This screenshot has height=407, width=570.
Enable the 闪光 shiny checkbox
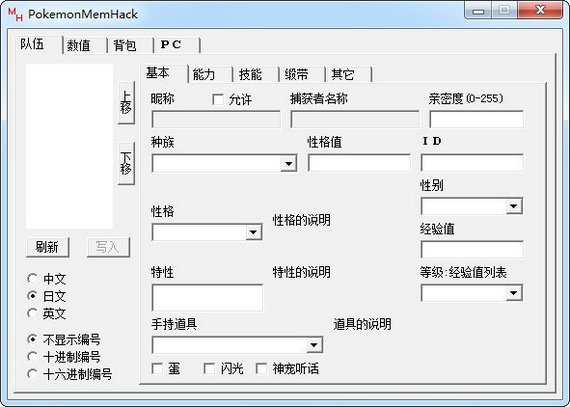tap(209, 369)
